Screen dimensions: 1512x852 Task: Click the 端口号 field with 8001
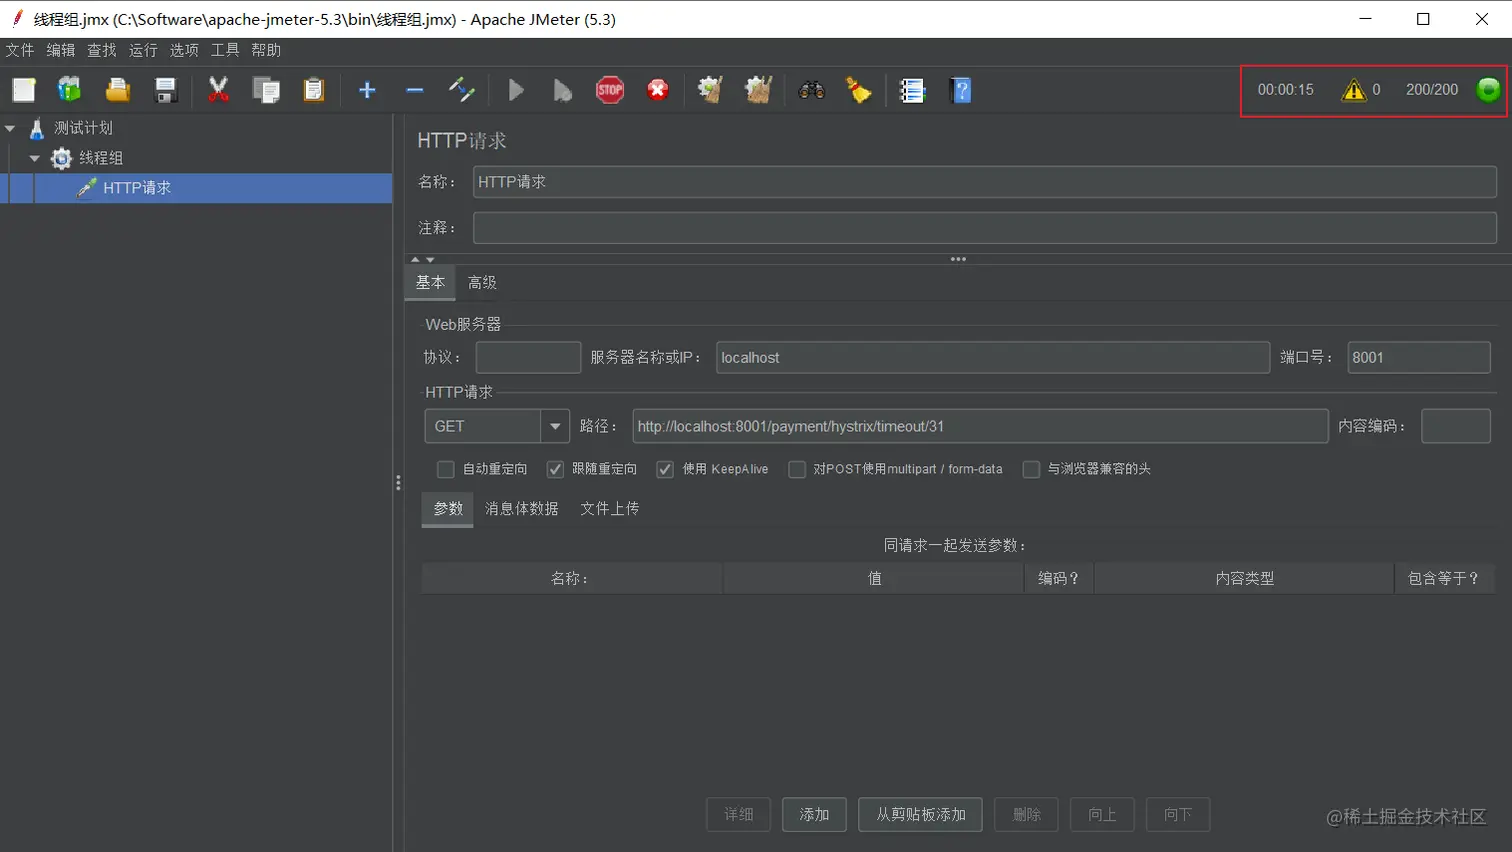pos(1419,358)
